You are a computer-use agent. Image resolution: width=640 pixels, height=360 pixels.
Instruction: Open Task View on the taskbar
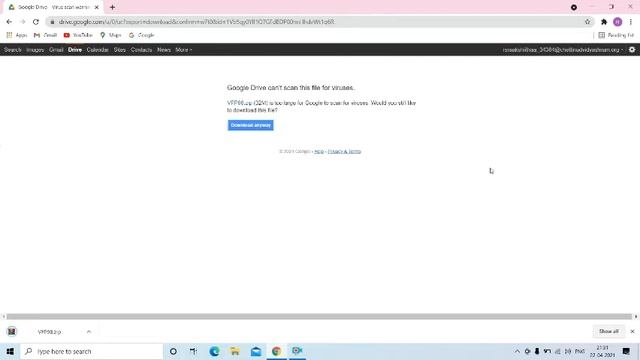193,351
